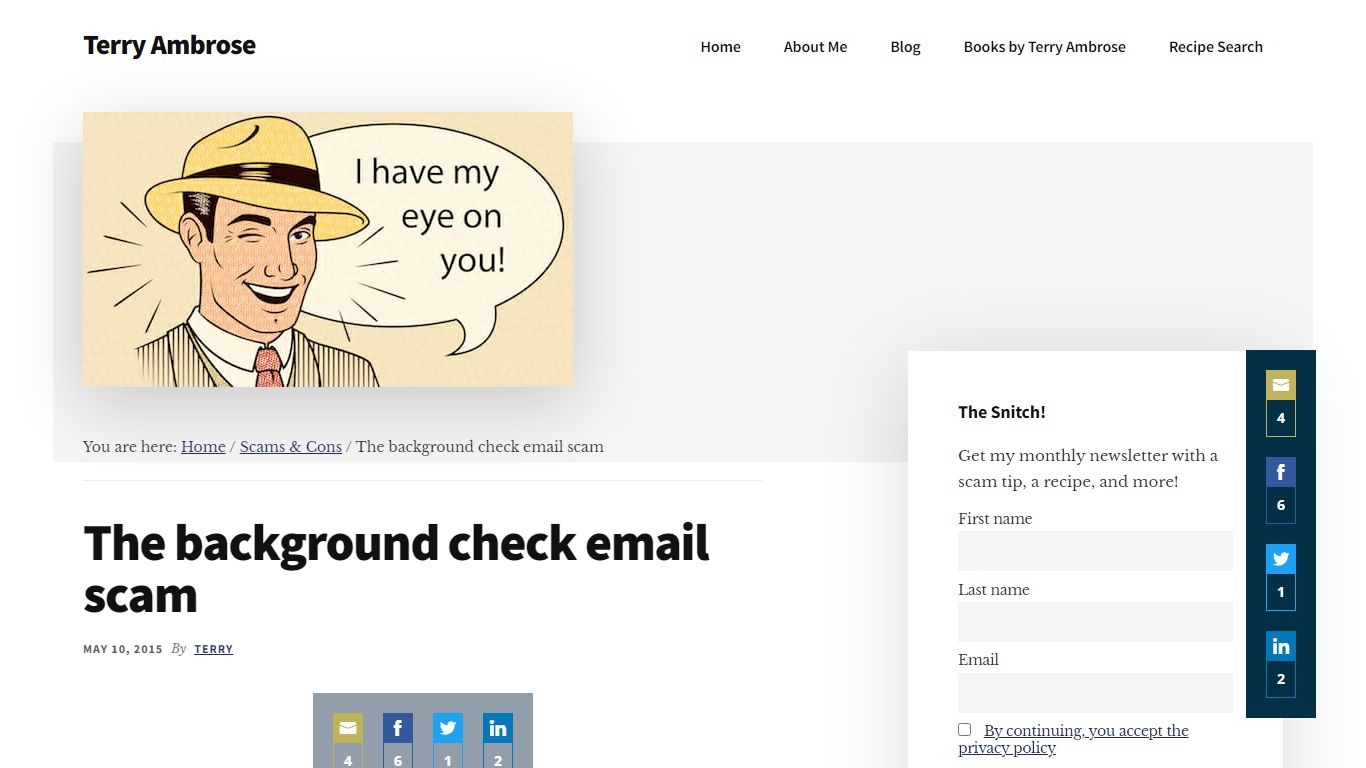Open the Recipe Search menu item
The height and width of the screenshot is (768, 1366).
(x=1215, y=47)
